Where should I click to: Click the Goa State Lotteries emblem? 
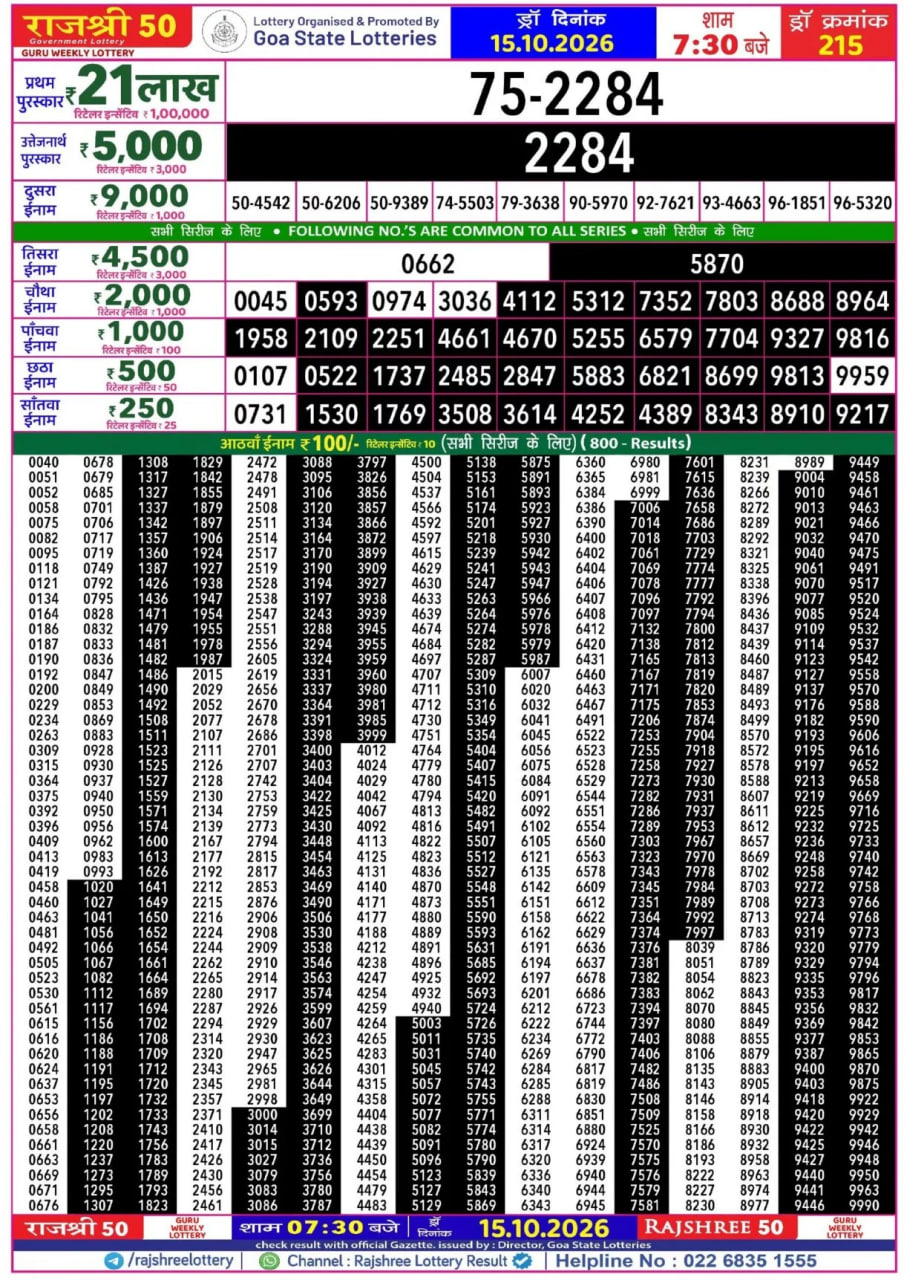pos(224,31)
